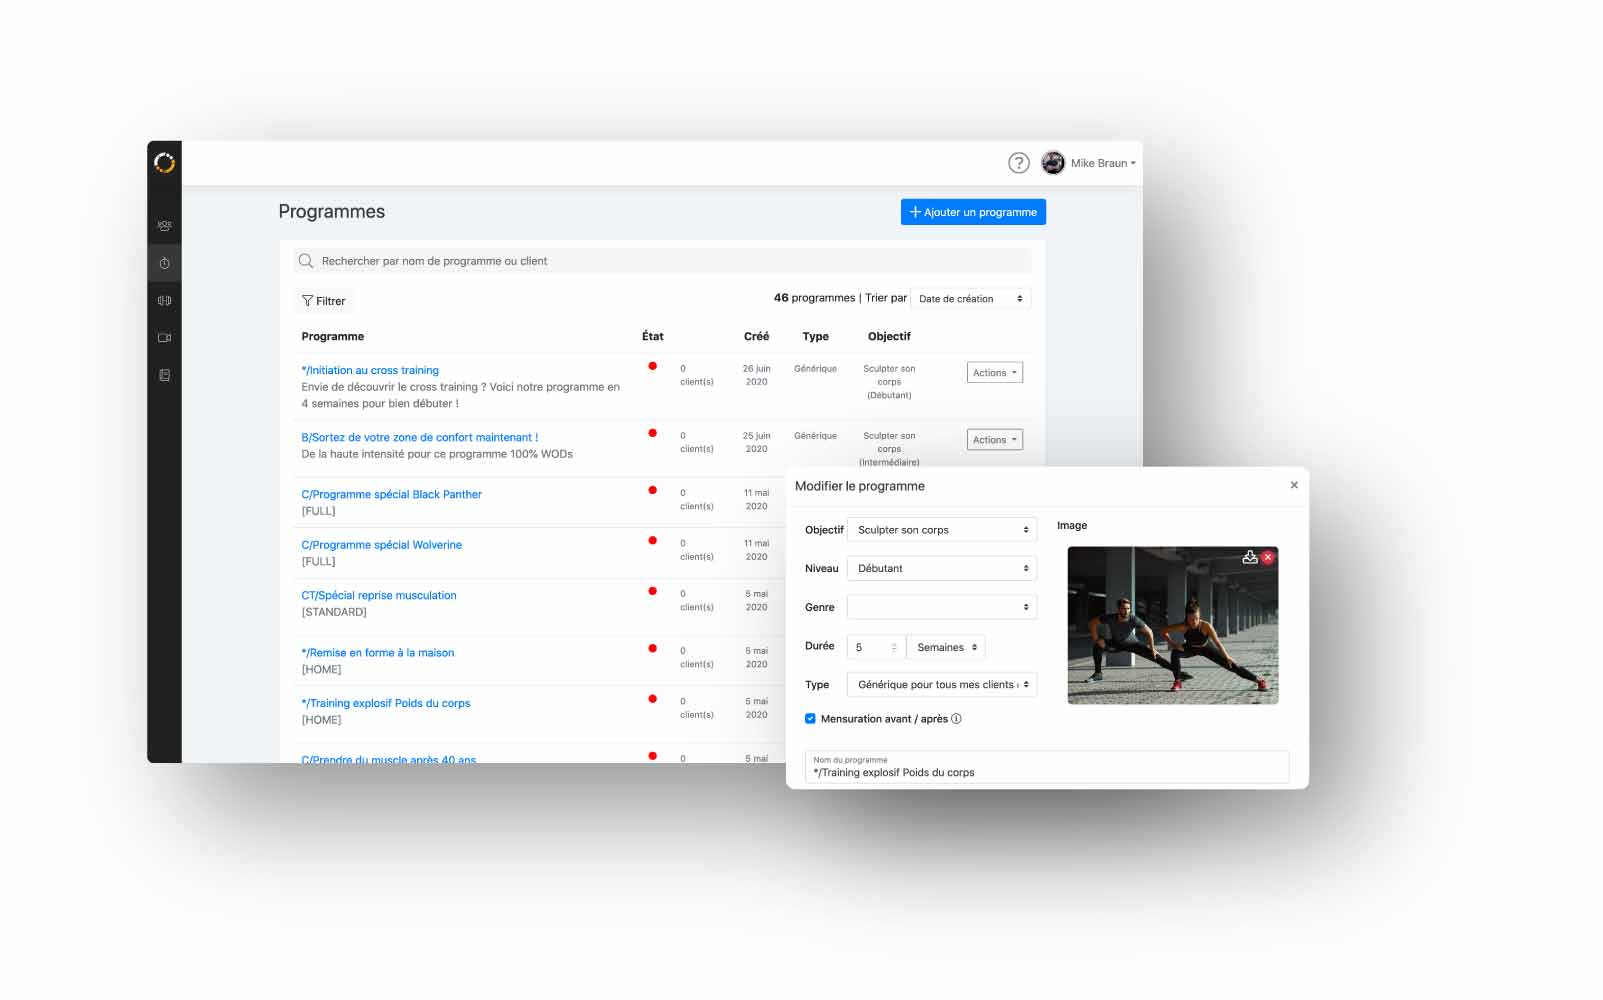Open the Date de création sort dropdown

click(970, 299)
